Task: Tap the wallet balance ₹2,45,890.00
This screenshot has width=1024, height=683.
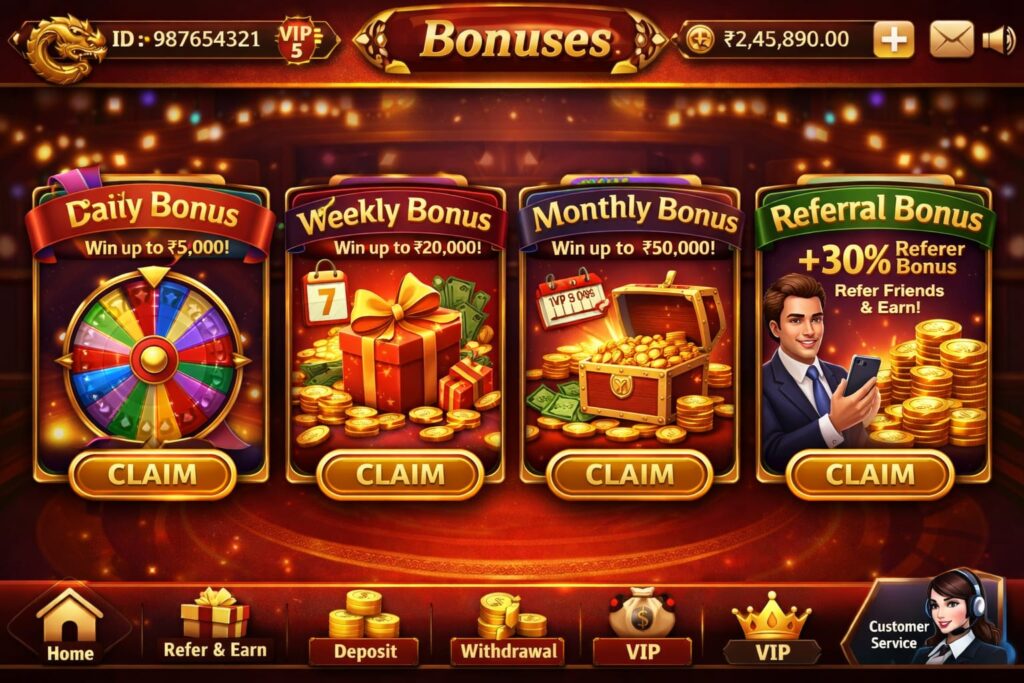Action: (786, 39)
